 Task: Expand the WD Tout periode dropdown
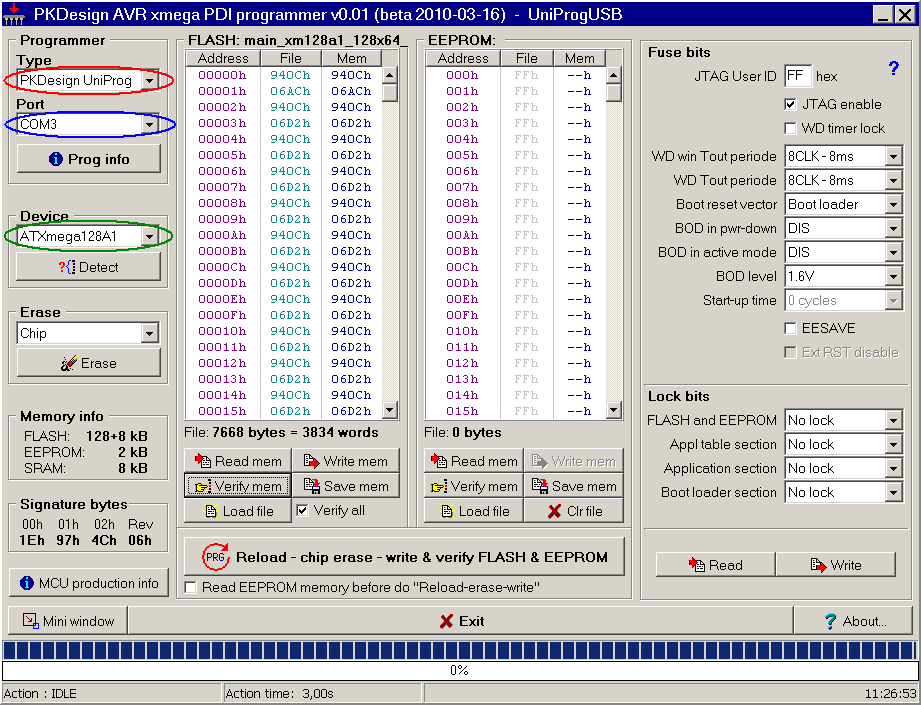(x=893, y=180)
